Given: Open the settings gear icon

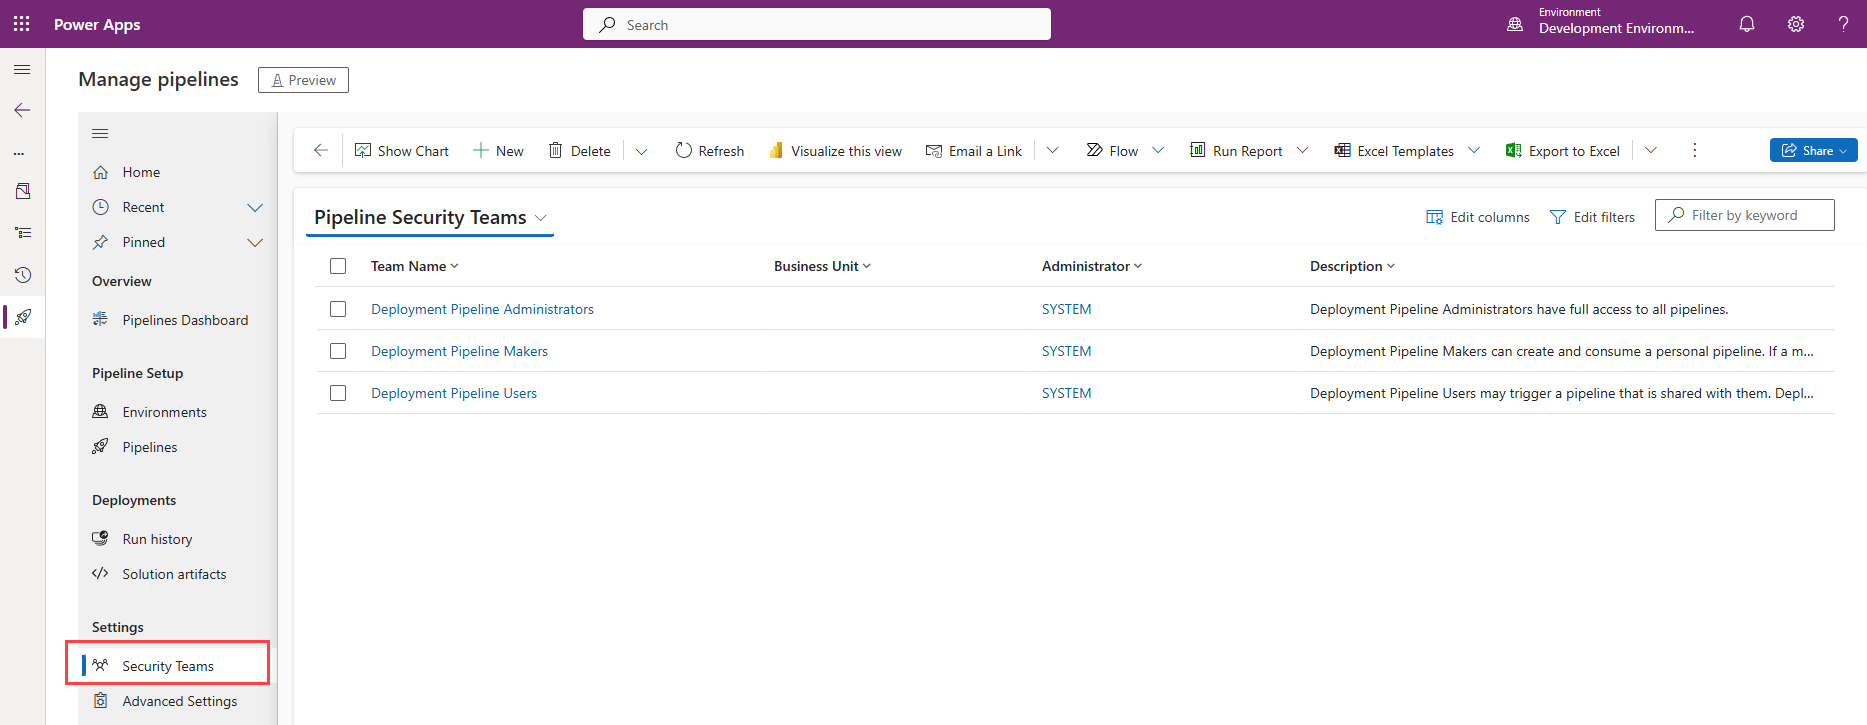Looking at the screenshot, I should click(x=1796, y=24).
